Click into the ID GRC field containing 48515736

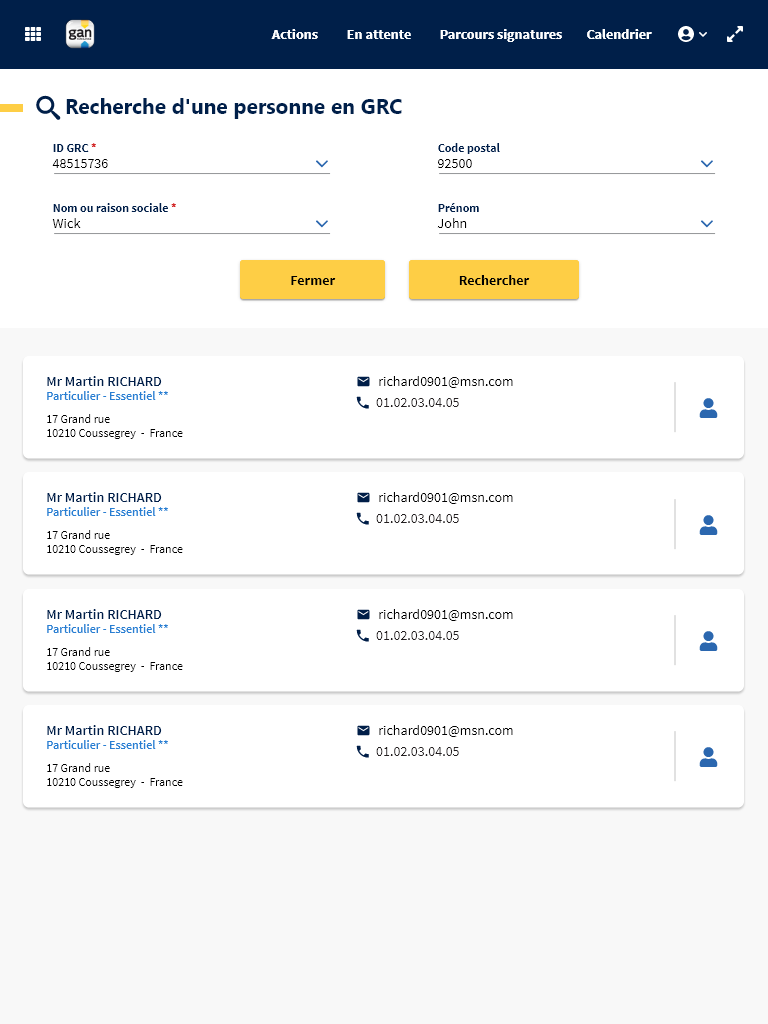(x=183, y=164)
